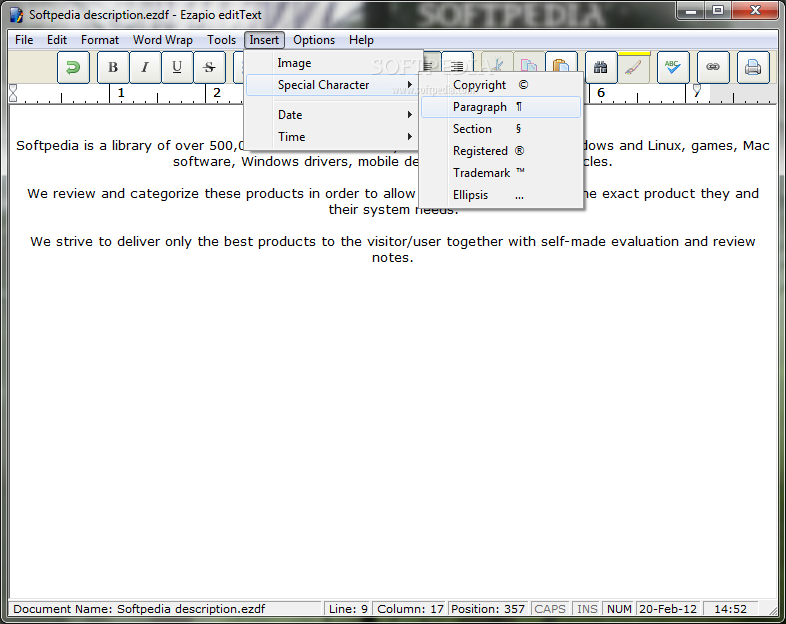
Task: Click the text 'We strive to deliver only'
Action: tap(111, 242)
